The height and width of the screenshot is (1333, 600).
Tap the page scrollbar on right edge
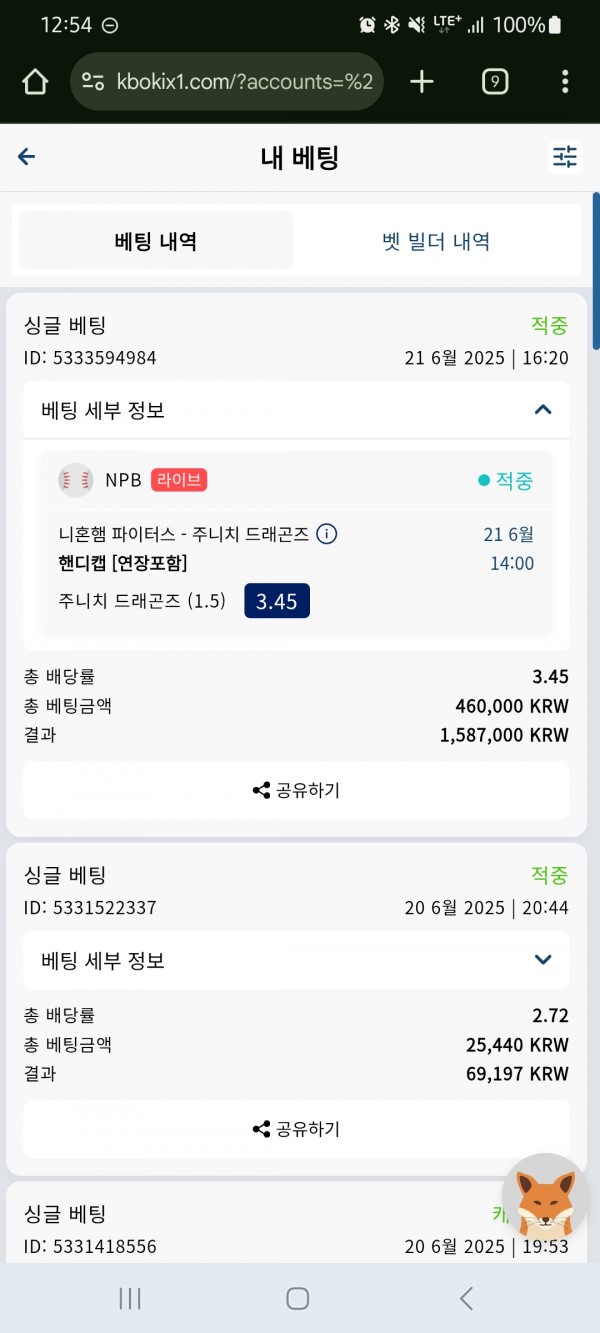pyautogui.click(x=596, y=270)
